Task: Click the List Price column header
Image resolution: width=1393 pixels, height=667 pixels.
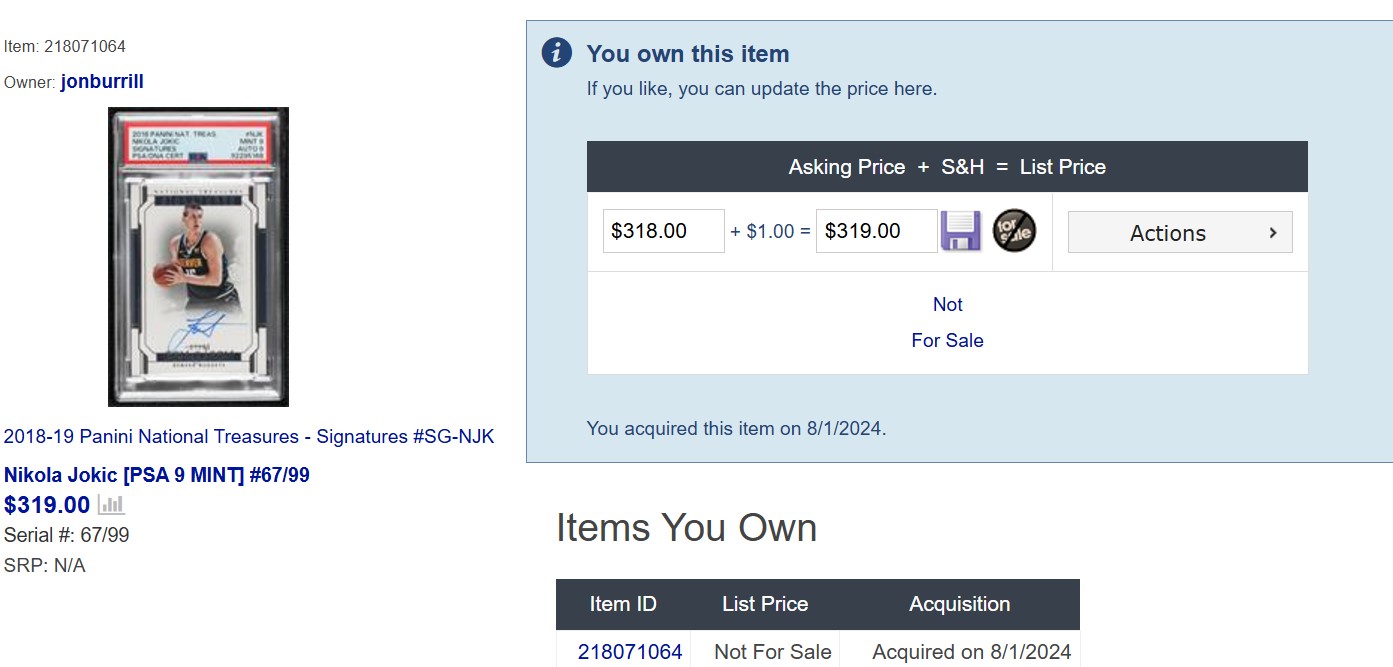Action: [x=765, y=604]
